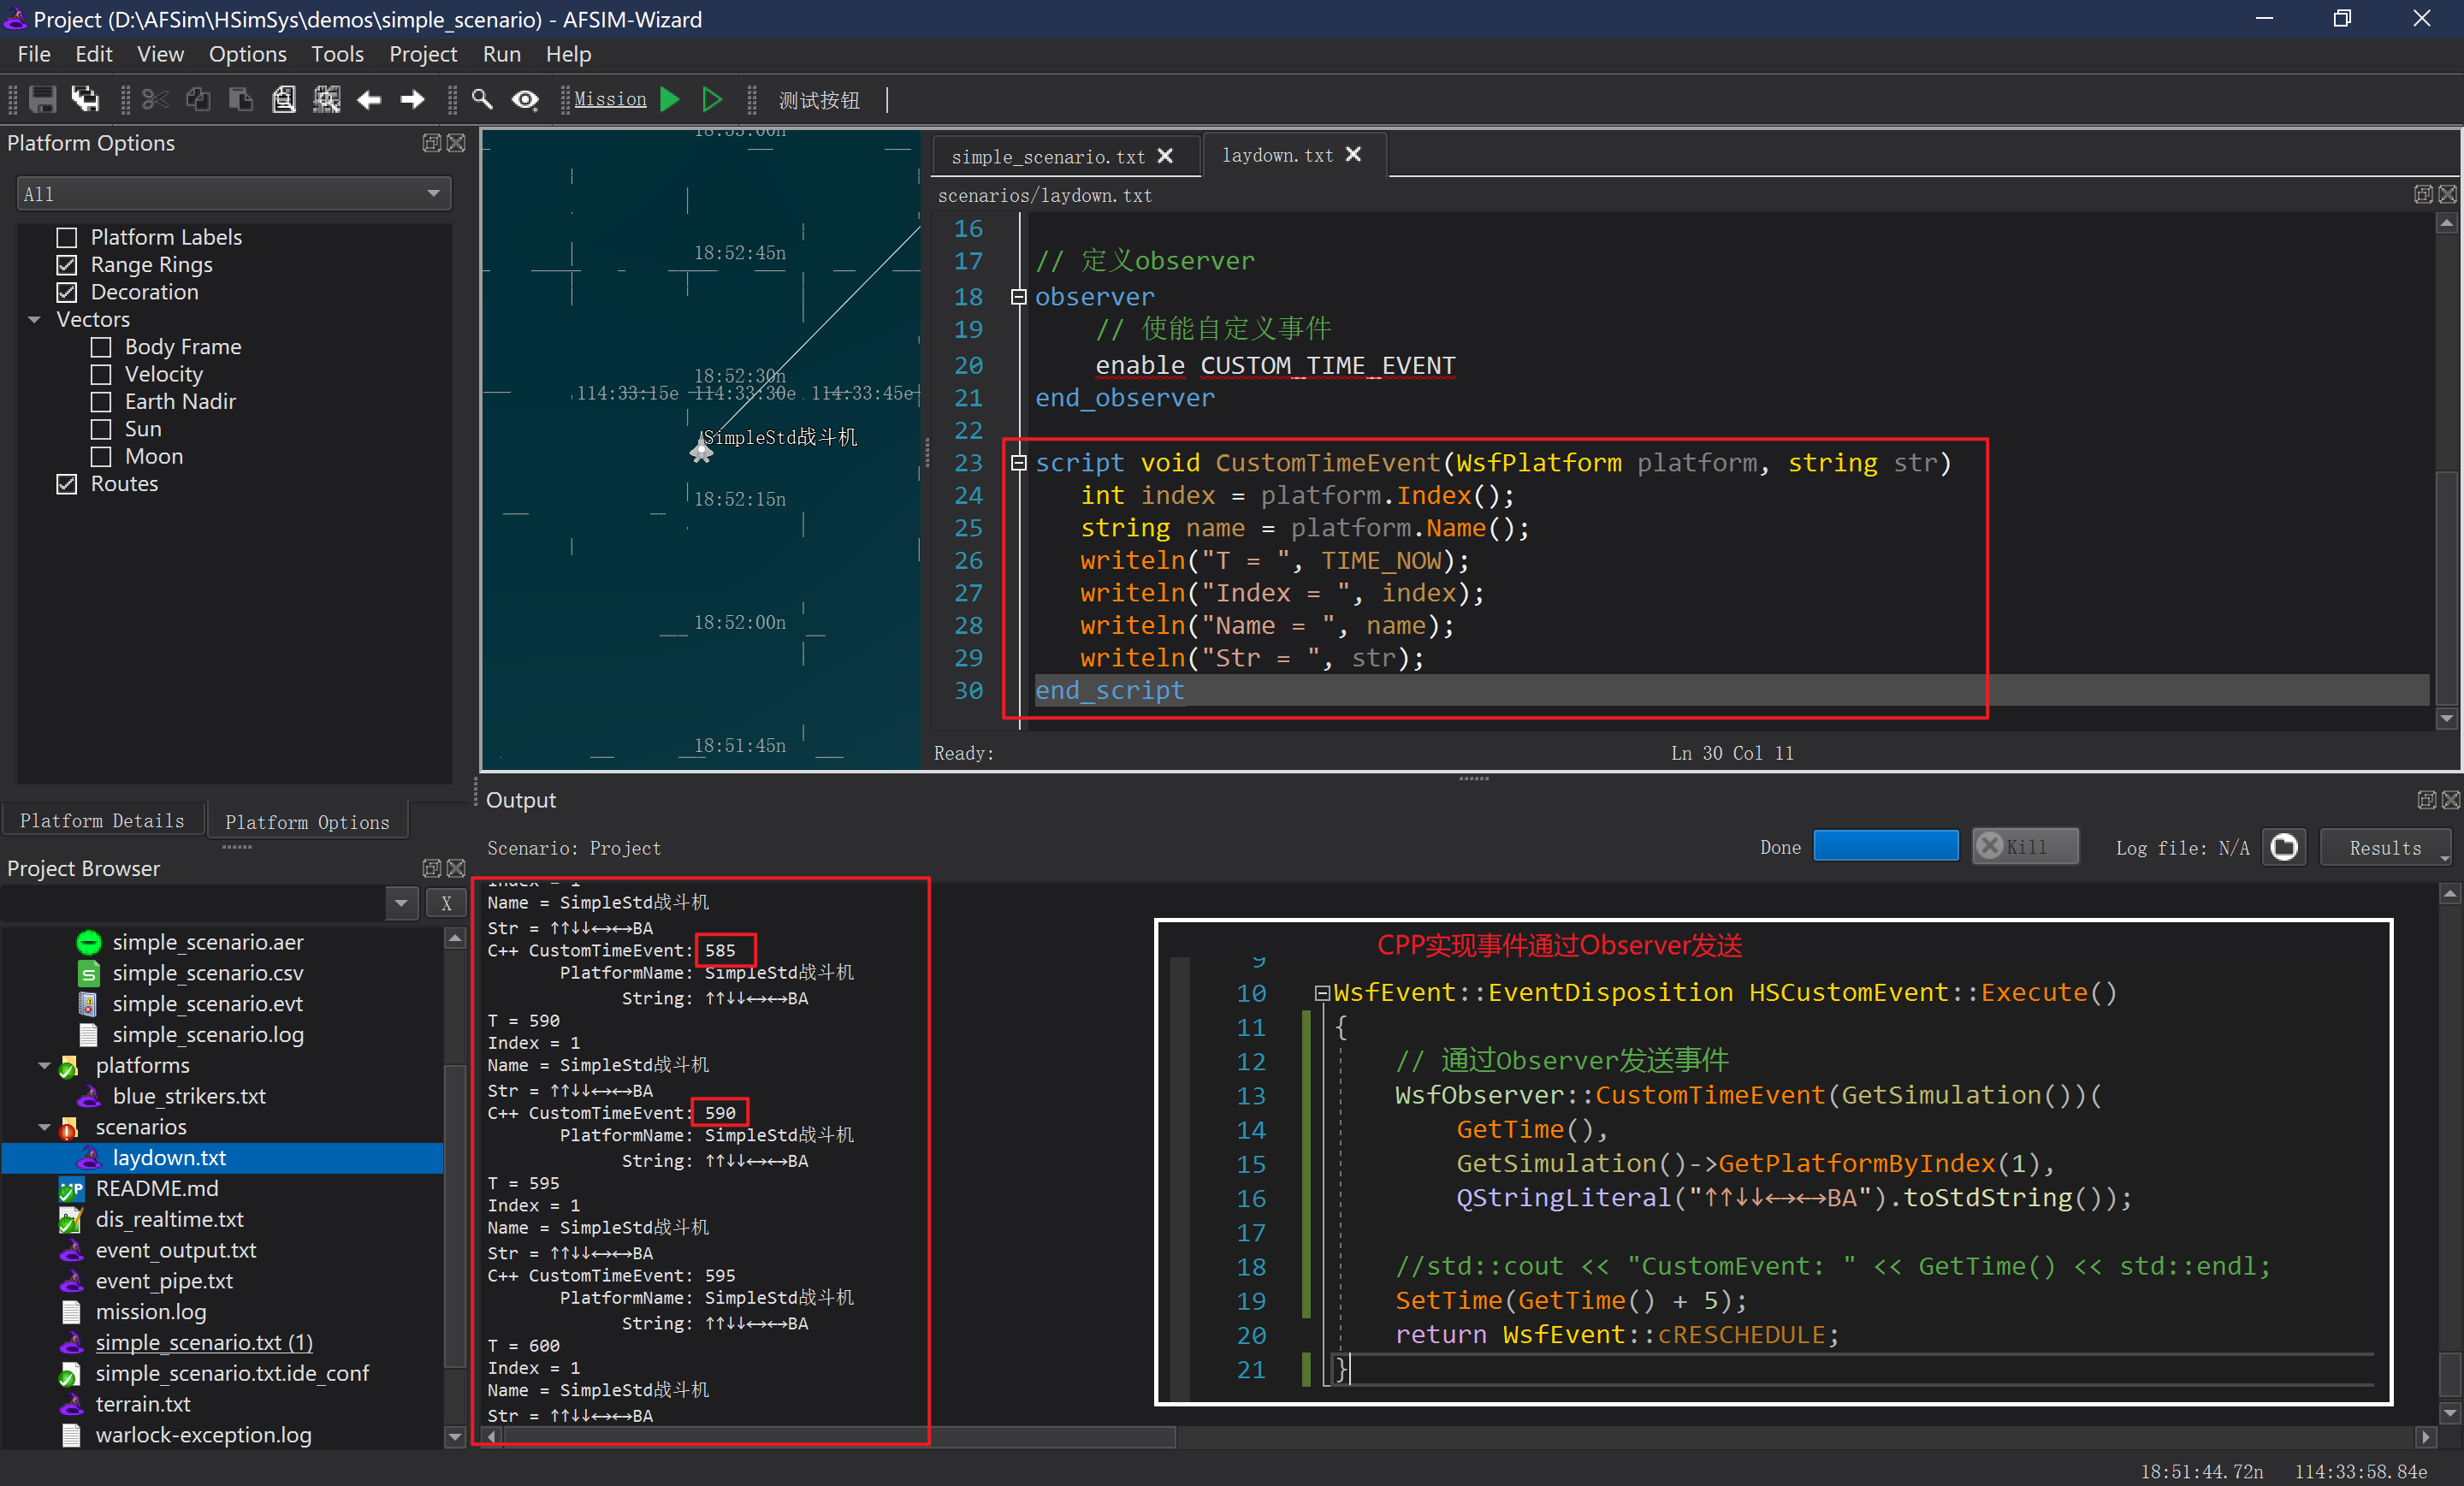The image size is (2464, 1486).
Task: Click the back arrow navigation icon
Action: click(369, 99)
